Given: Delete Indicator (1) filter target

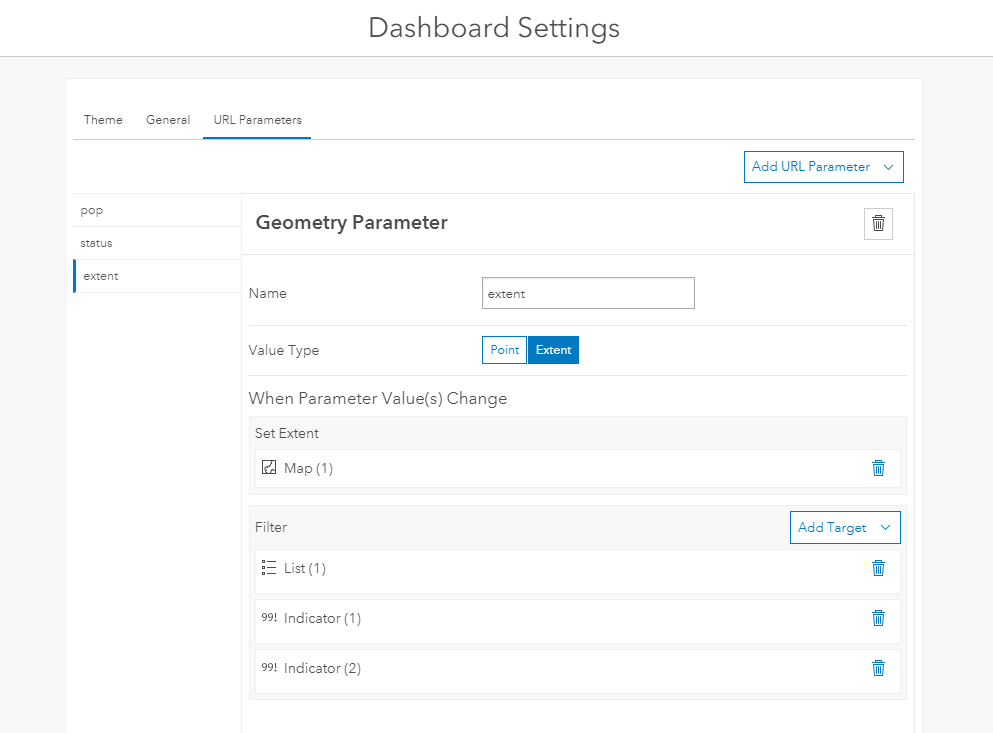Looking at the screenshot, I should (x=878, y=618).
